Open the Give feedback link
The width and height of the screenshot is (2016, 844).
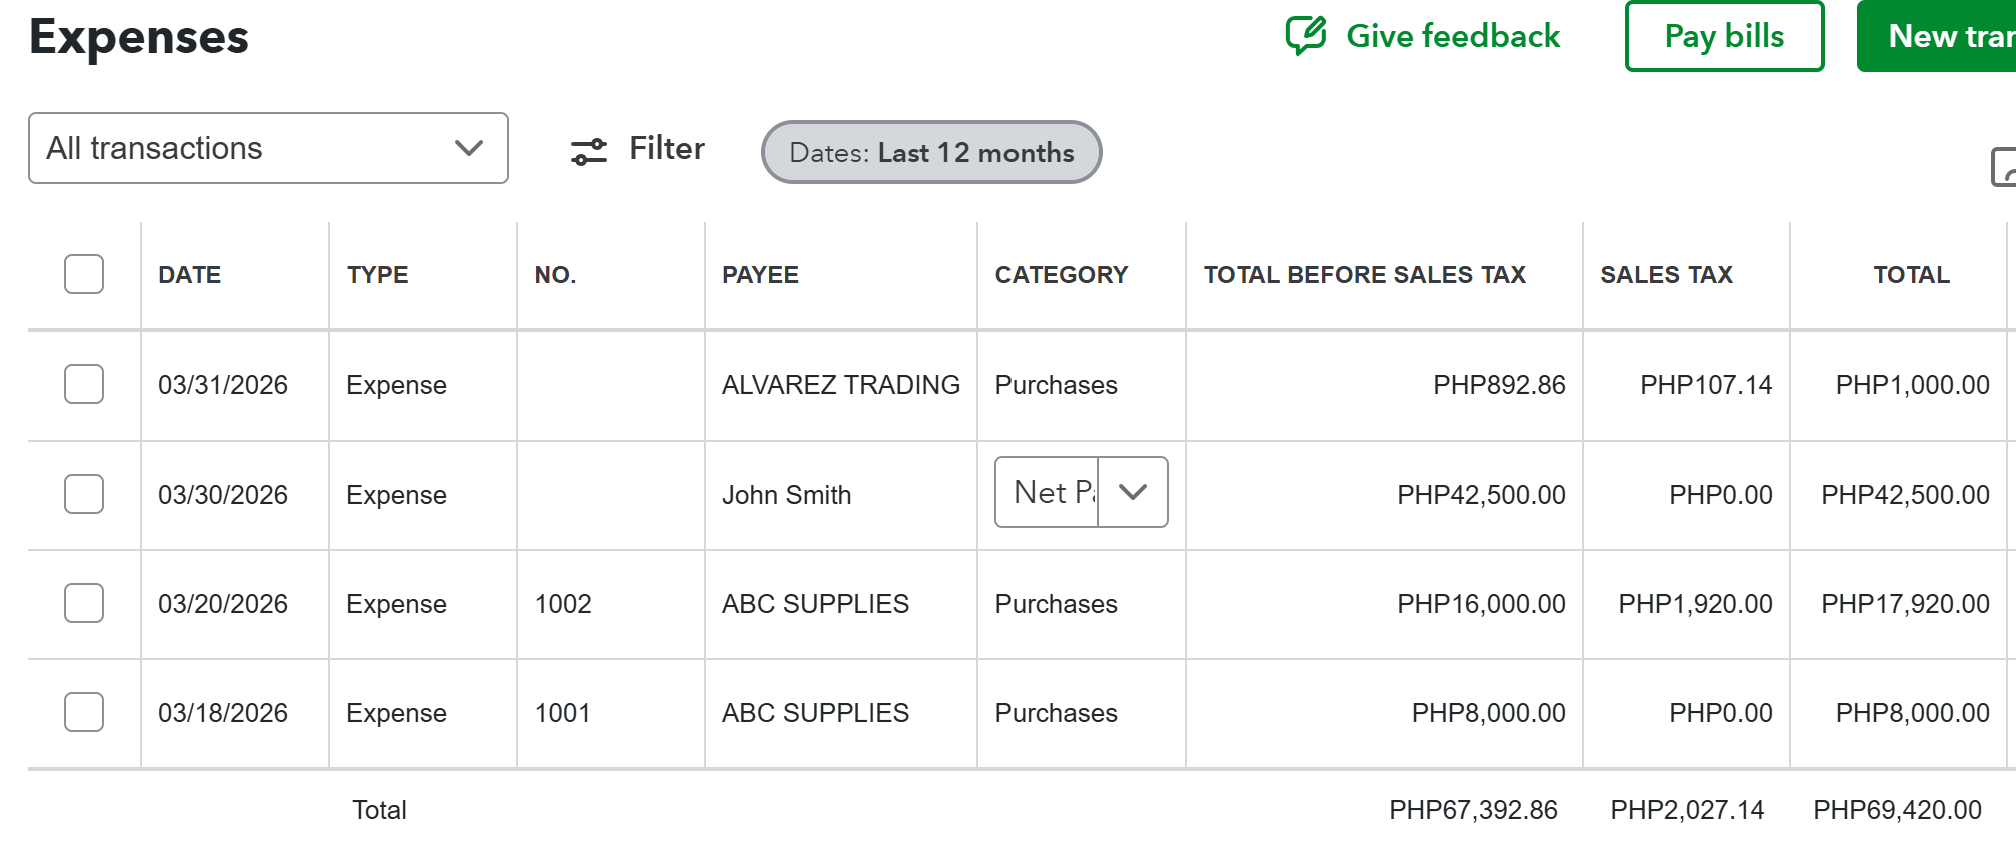point(1452,36)
